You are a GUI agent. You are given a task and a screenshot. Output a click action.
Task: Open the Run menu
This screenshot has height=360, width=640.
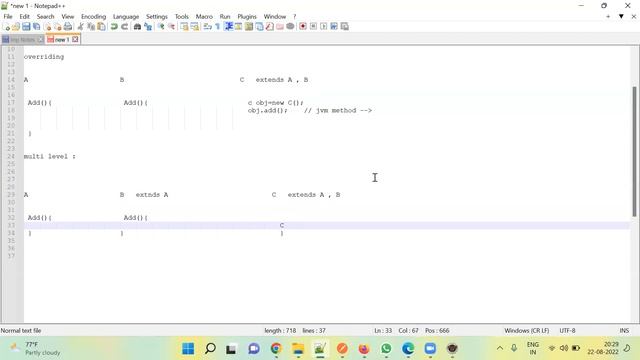pyautogui.click(x=225, y=16)
